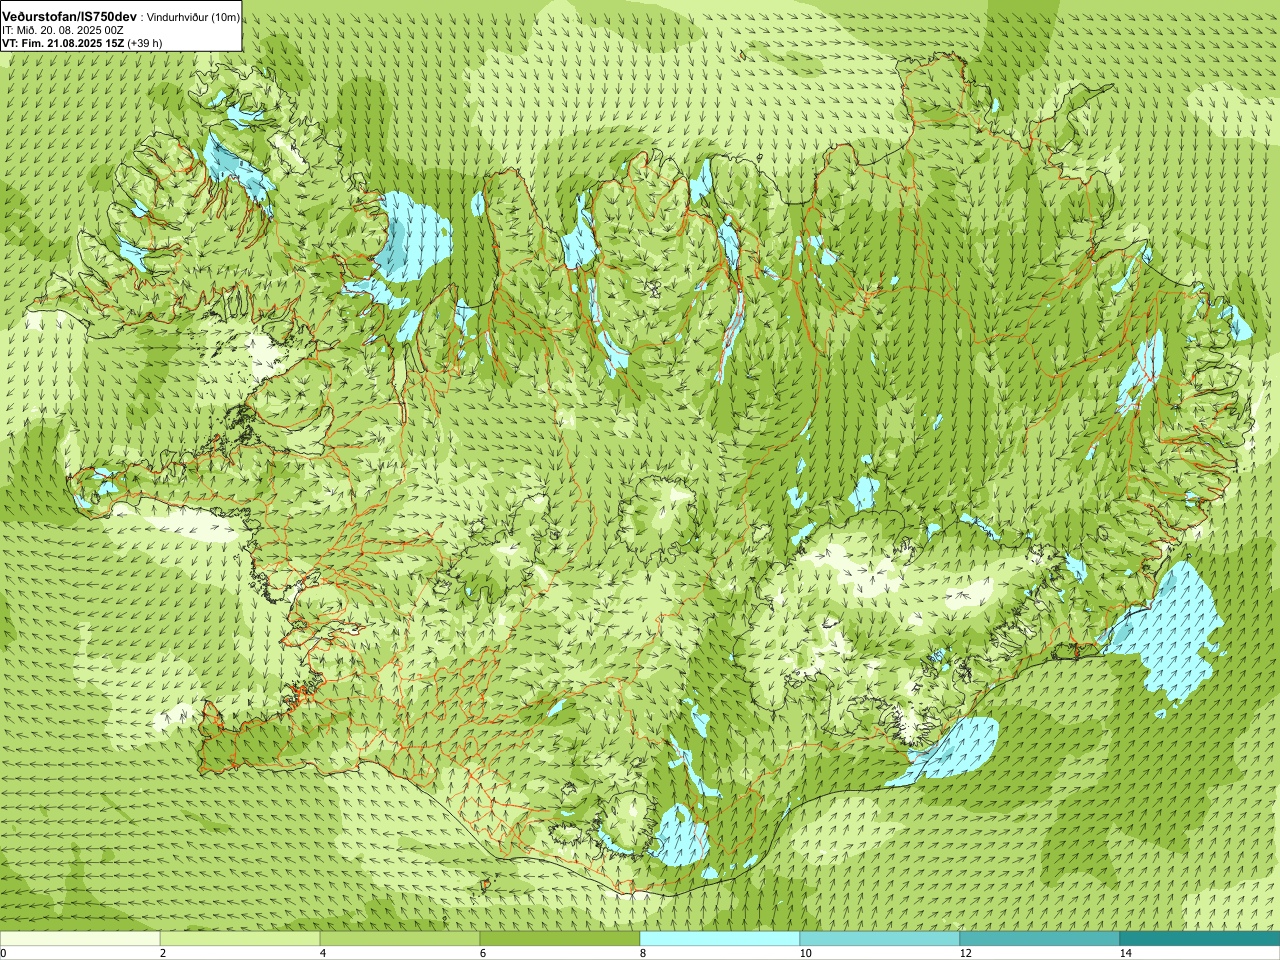Click the legend scale label '0'
Screen dimensions: 1280x960
coord(4,953)
